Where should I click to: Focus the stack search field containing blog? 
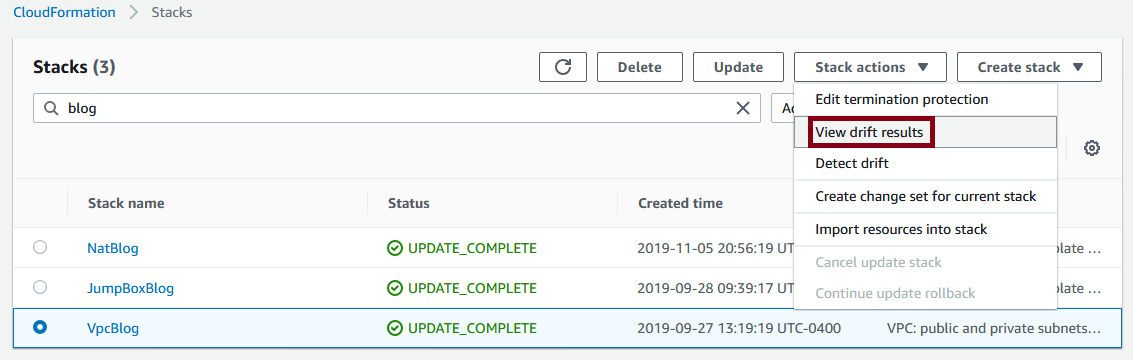pos(397,108)
